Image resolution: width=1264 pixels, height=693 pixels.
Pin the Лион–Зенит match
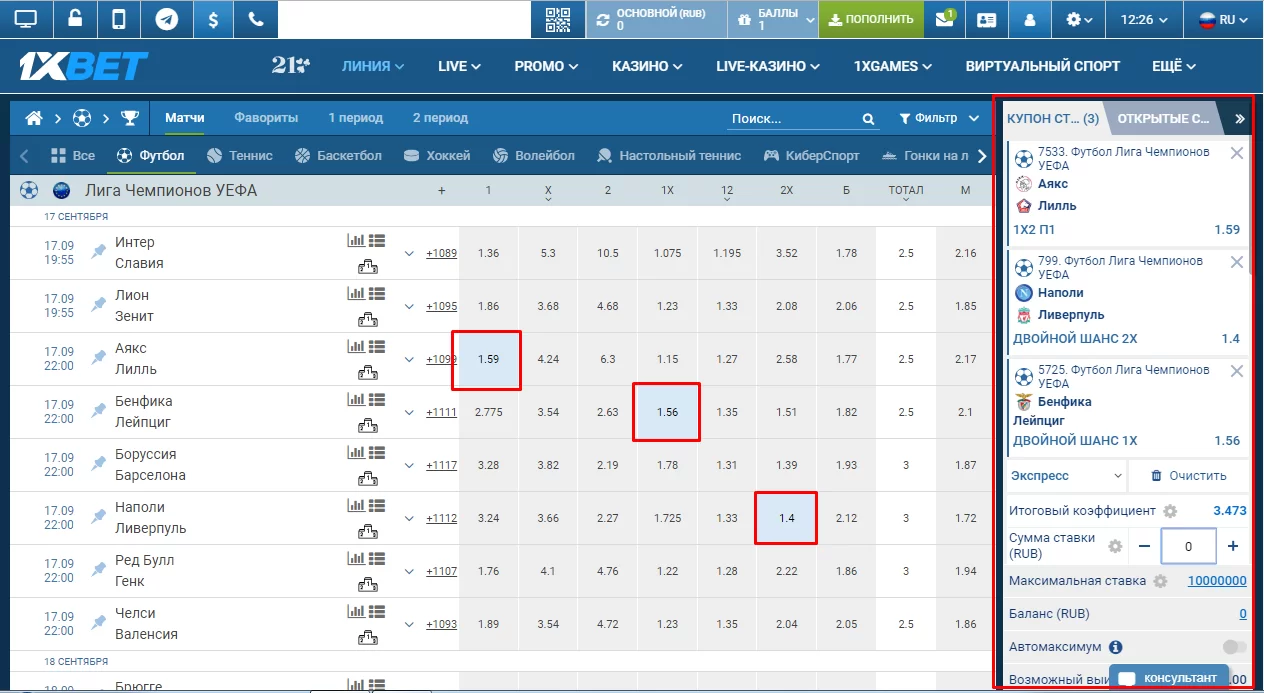coord(98,305)
